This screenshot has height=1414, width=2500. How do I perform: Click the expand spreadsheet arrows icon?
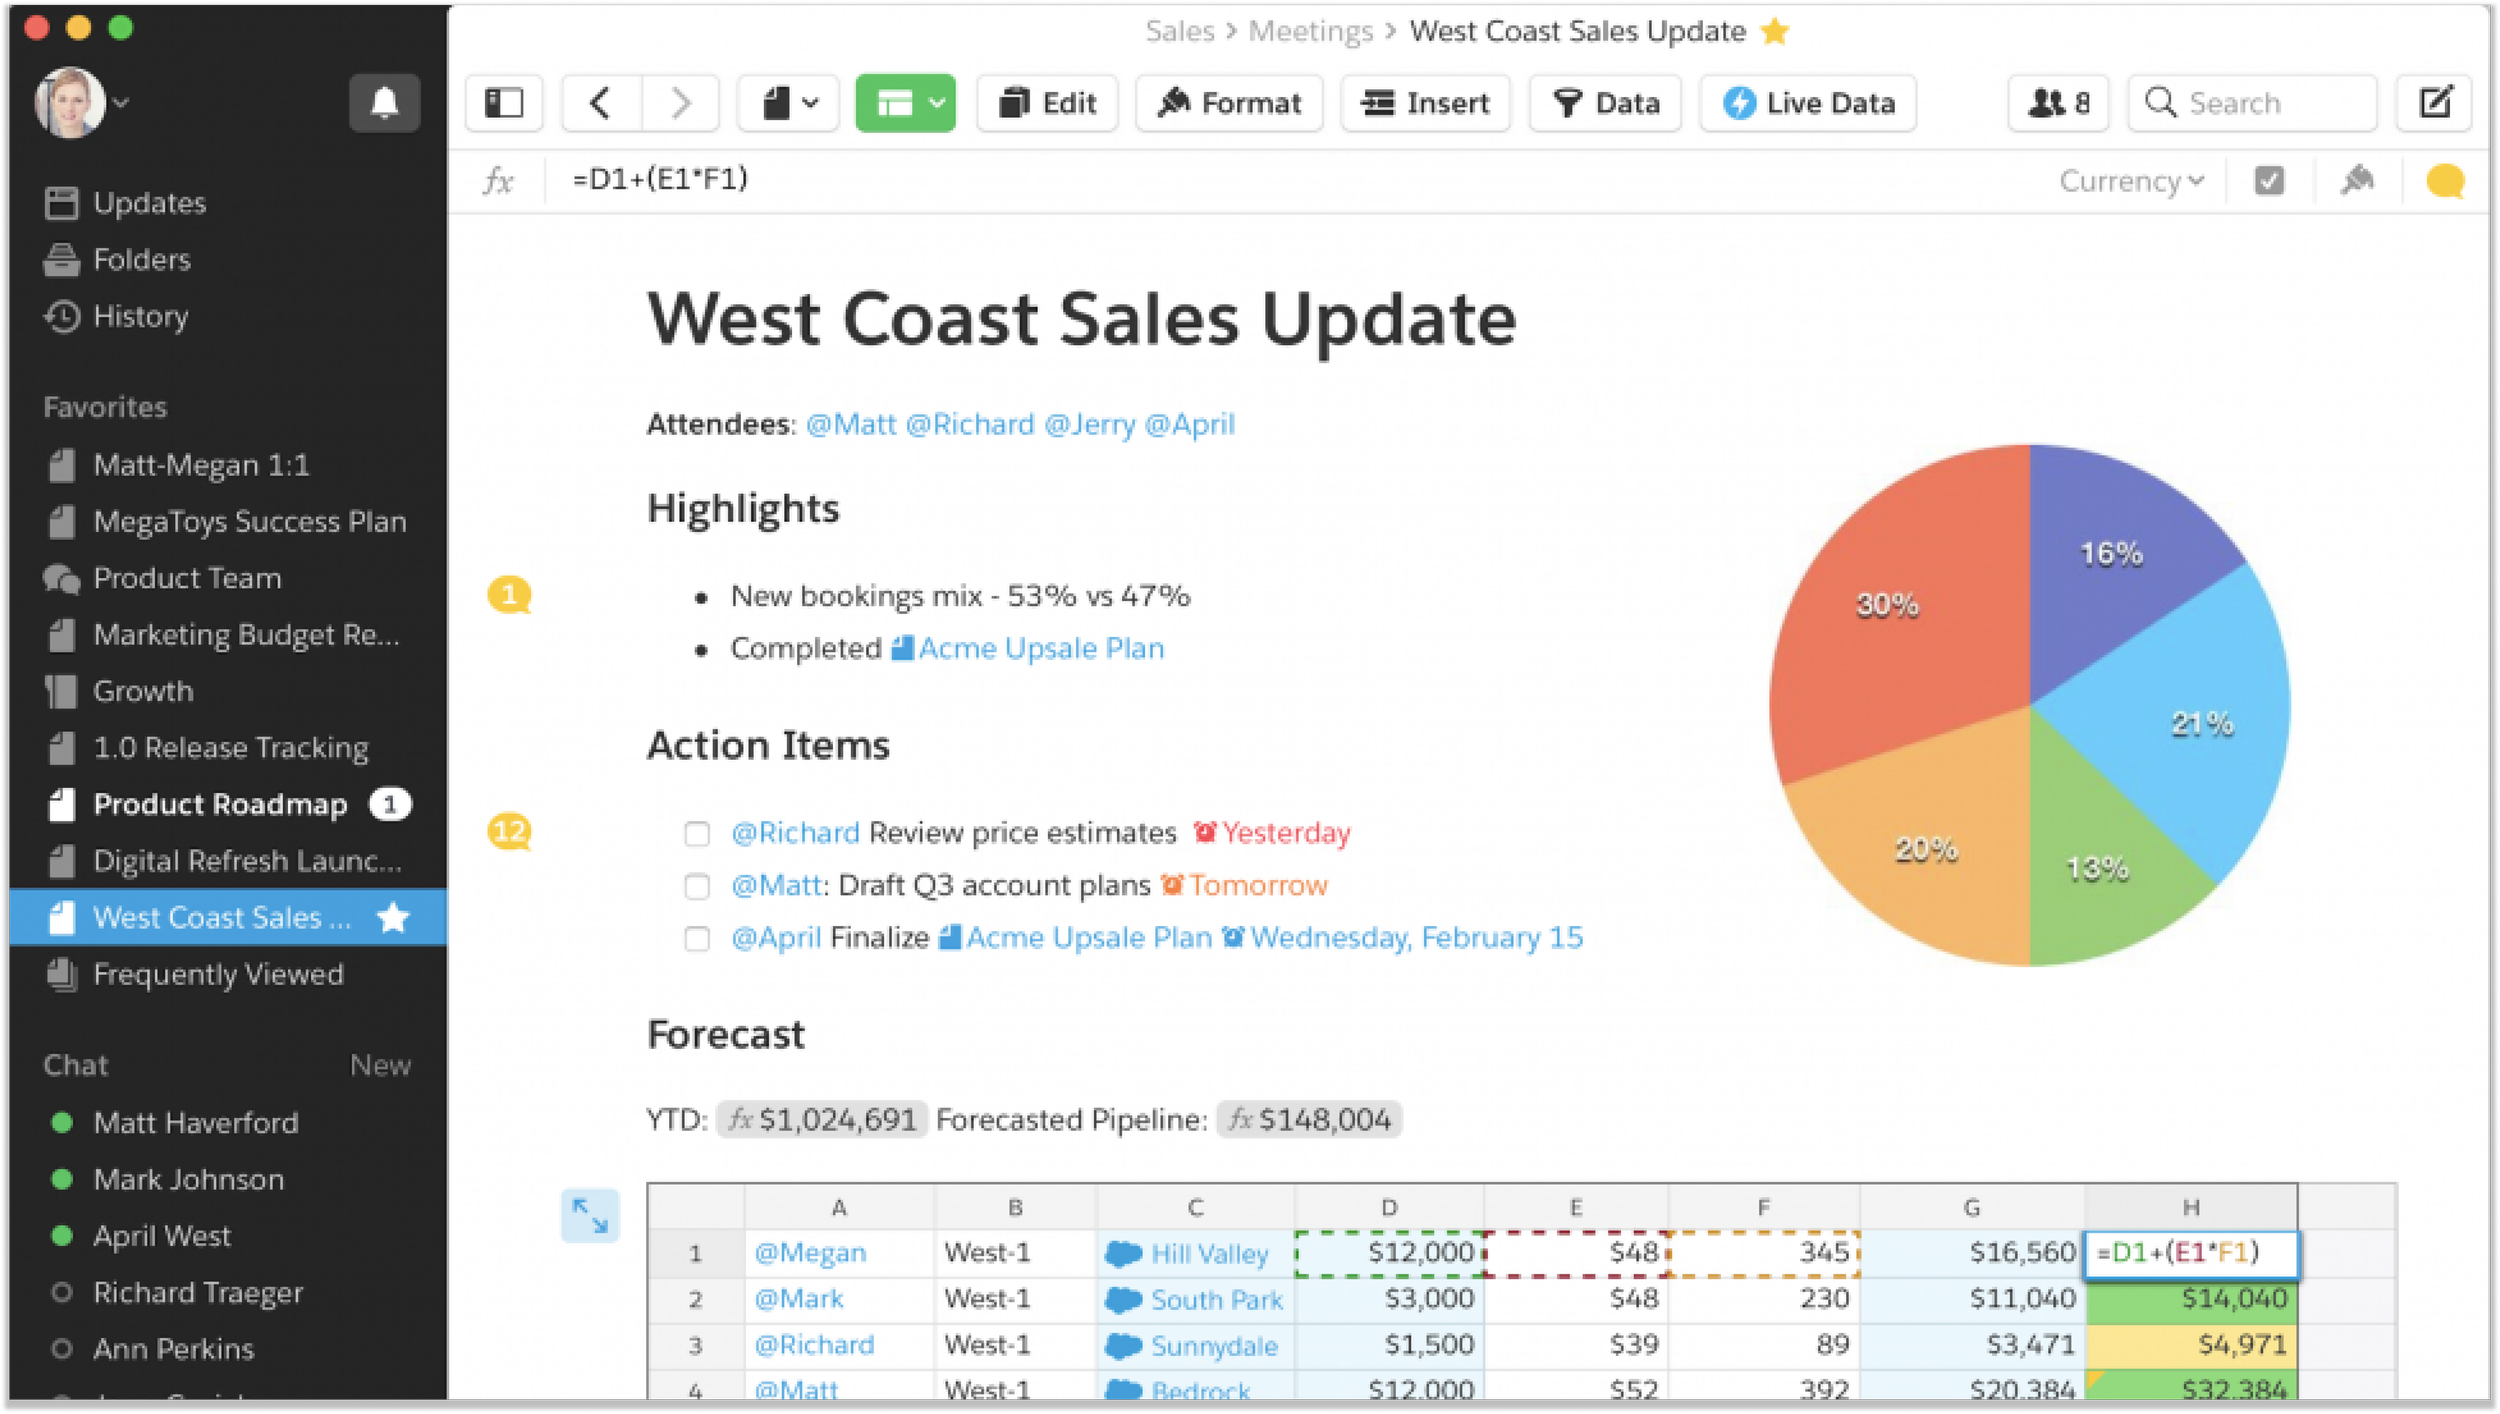pos(590,1215)
